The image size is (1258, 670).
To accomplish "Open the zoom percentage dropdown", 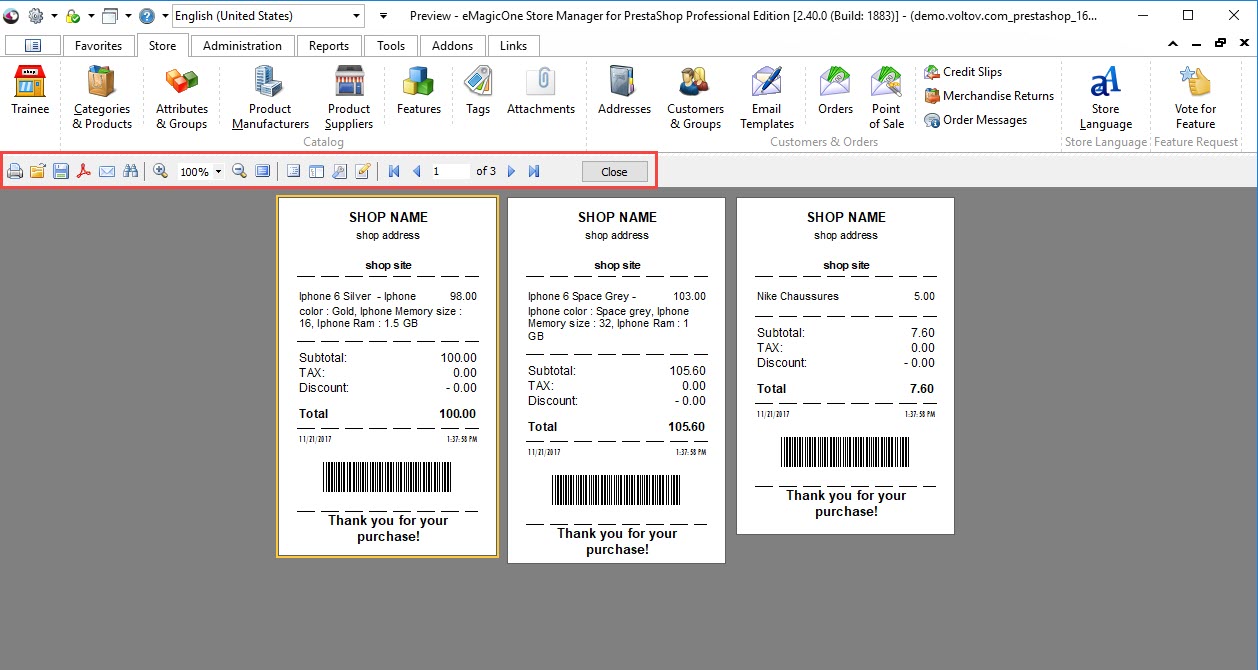I will [218, 172].
